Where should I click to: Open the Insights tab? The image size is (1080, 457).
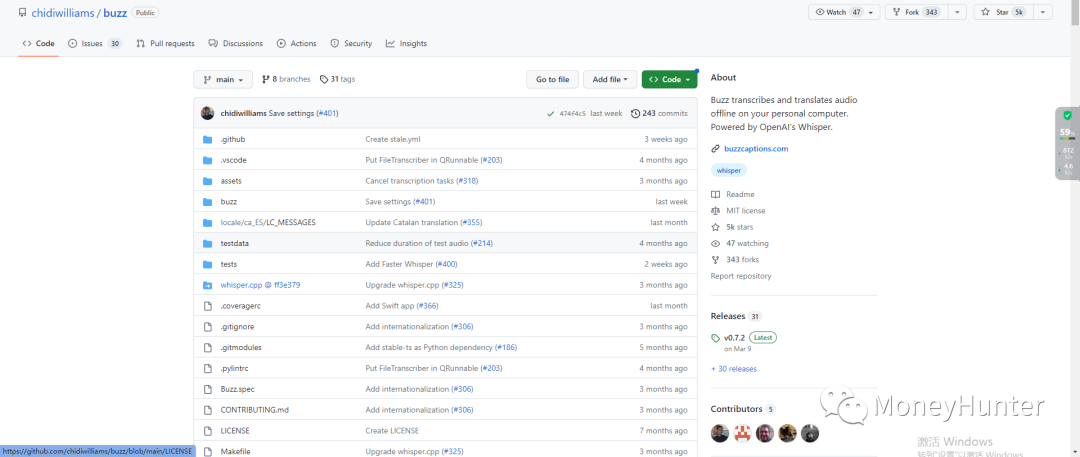pos(406,43)
